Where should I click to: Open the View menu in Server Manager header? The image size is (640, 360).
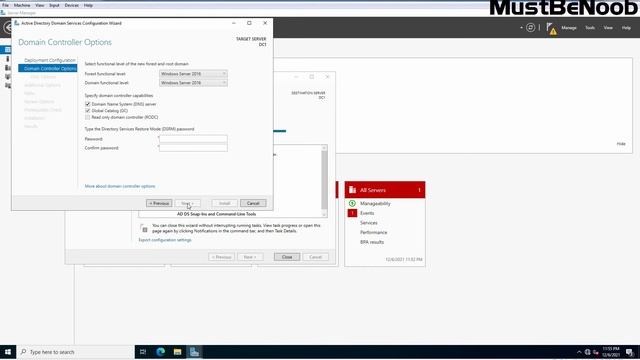(608, 28)
